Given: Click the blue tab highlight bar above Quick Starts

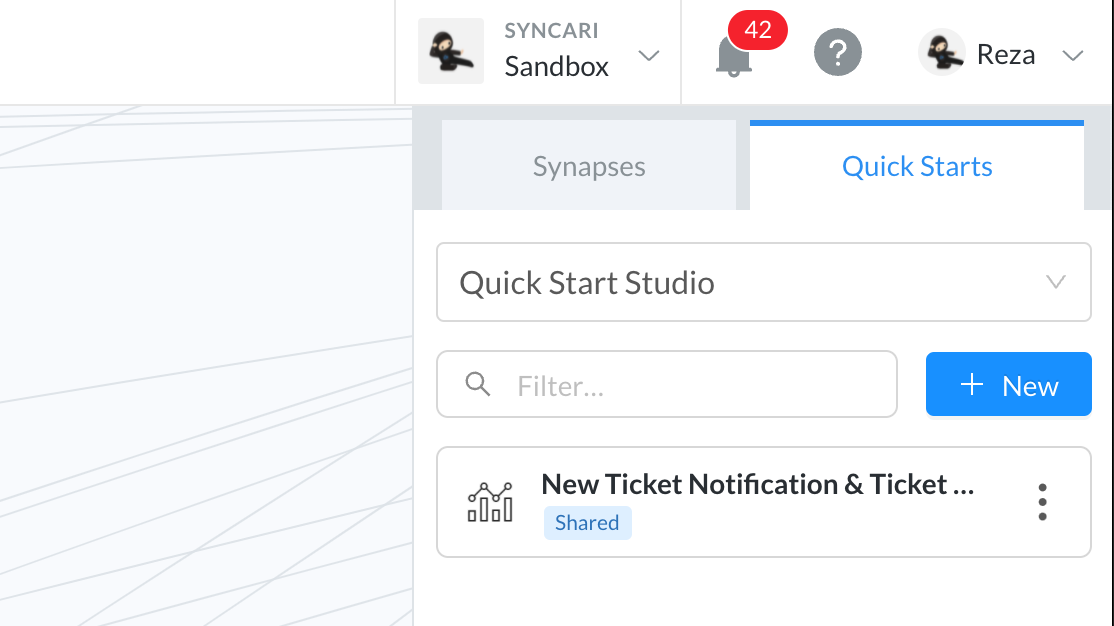Looking at the screenshot, I should click(917, 123).
